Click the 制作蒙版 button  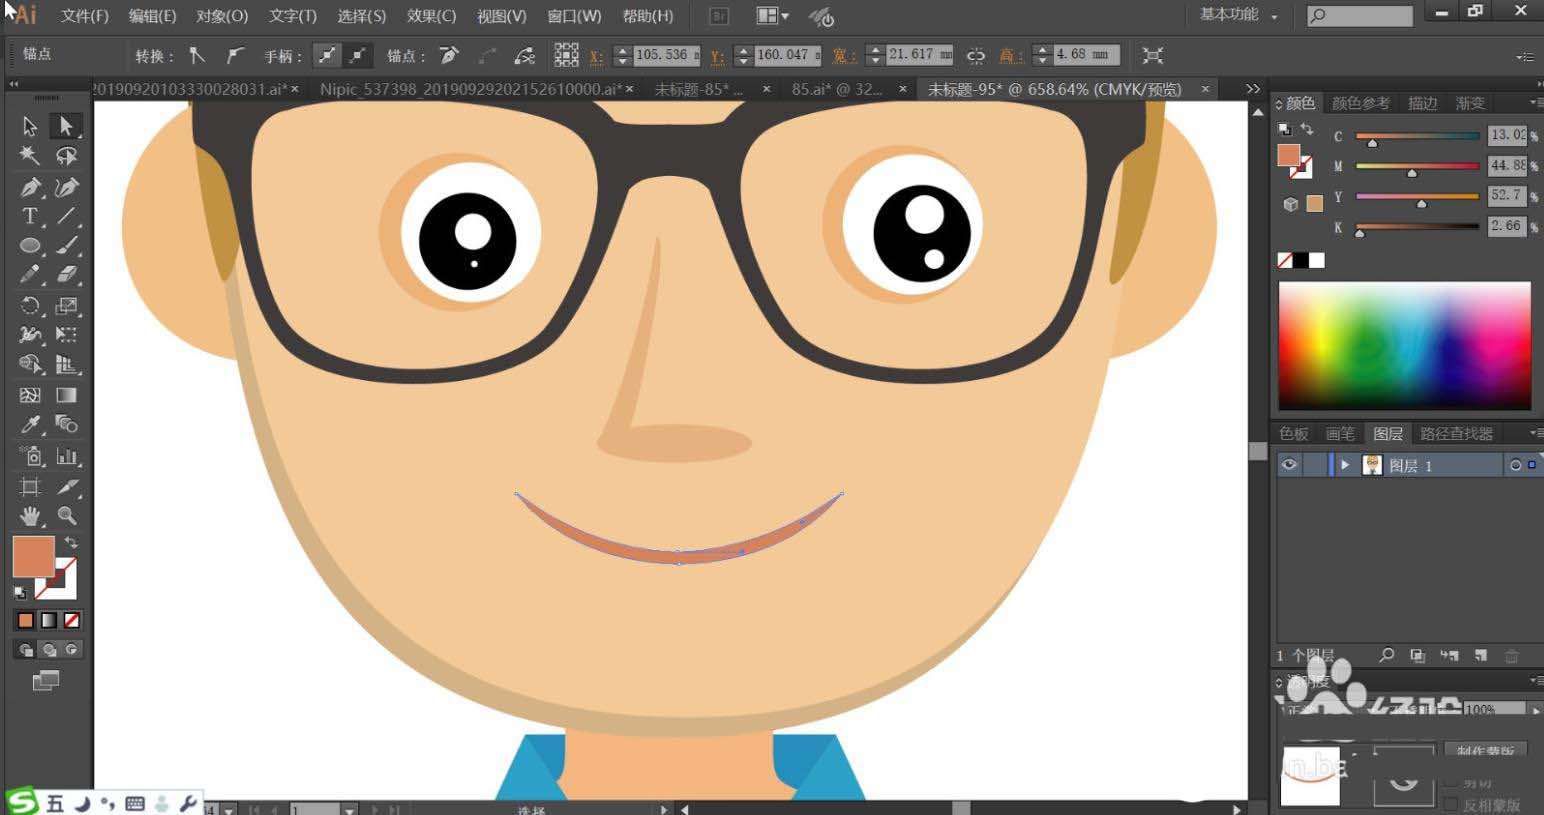[1485, 751]
